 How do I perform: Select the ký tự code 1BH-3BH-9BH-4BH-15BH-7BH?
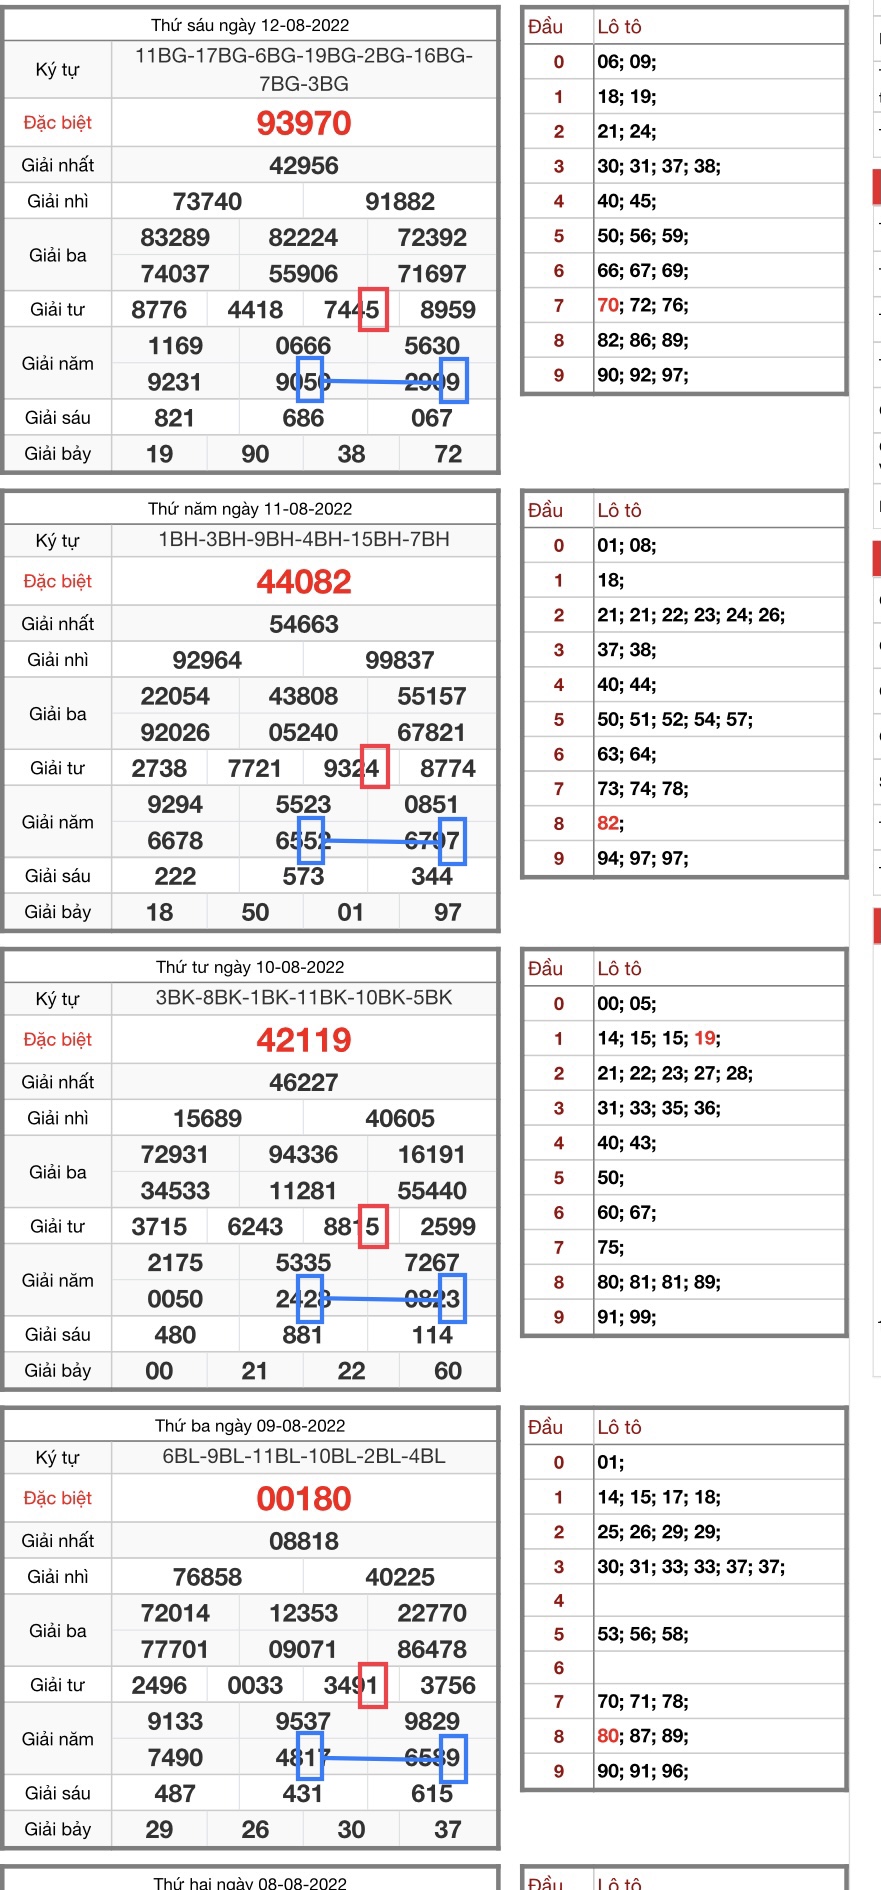click(303, 540)
